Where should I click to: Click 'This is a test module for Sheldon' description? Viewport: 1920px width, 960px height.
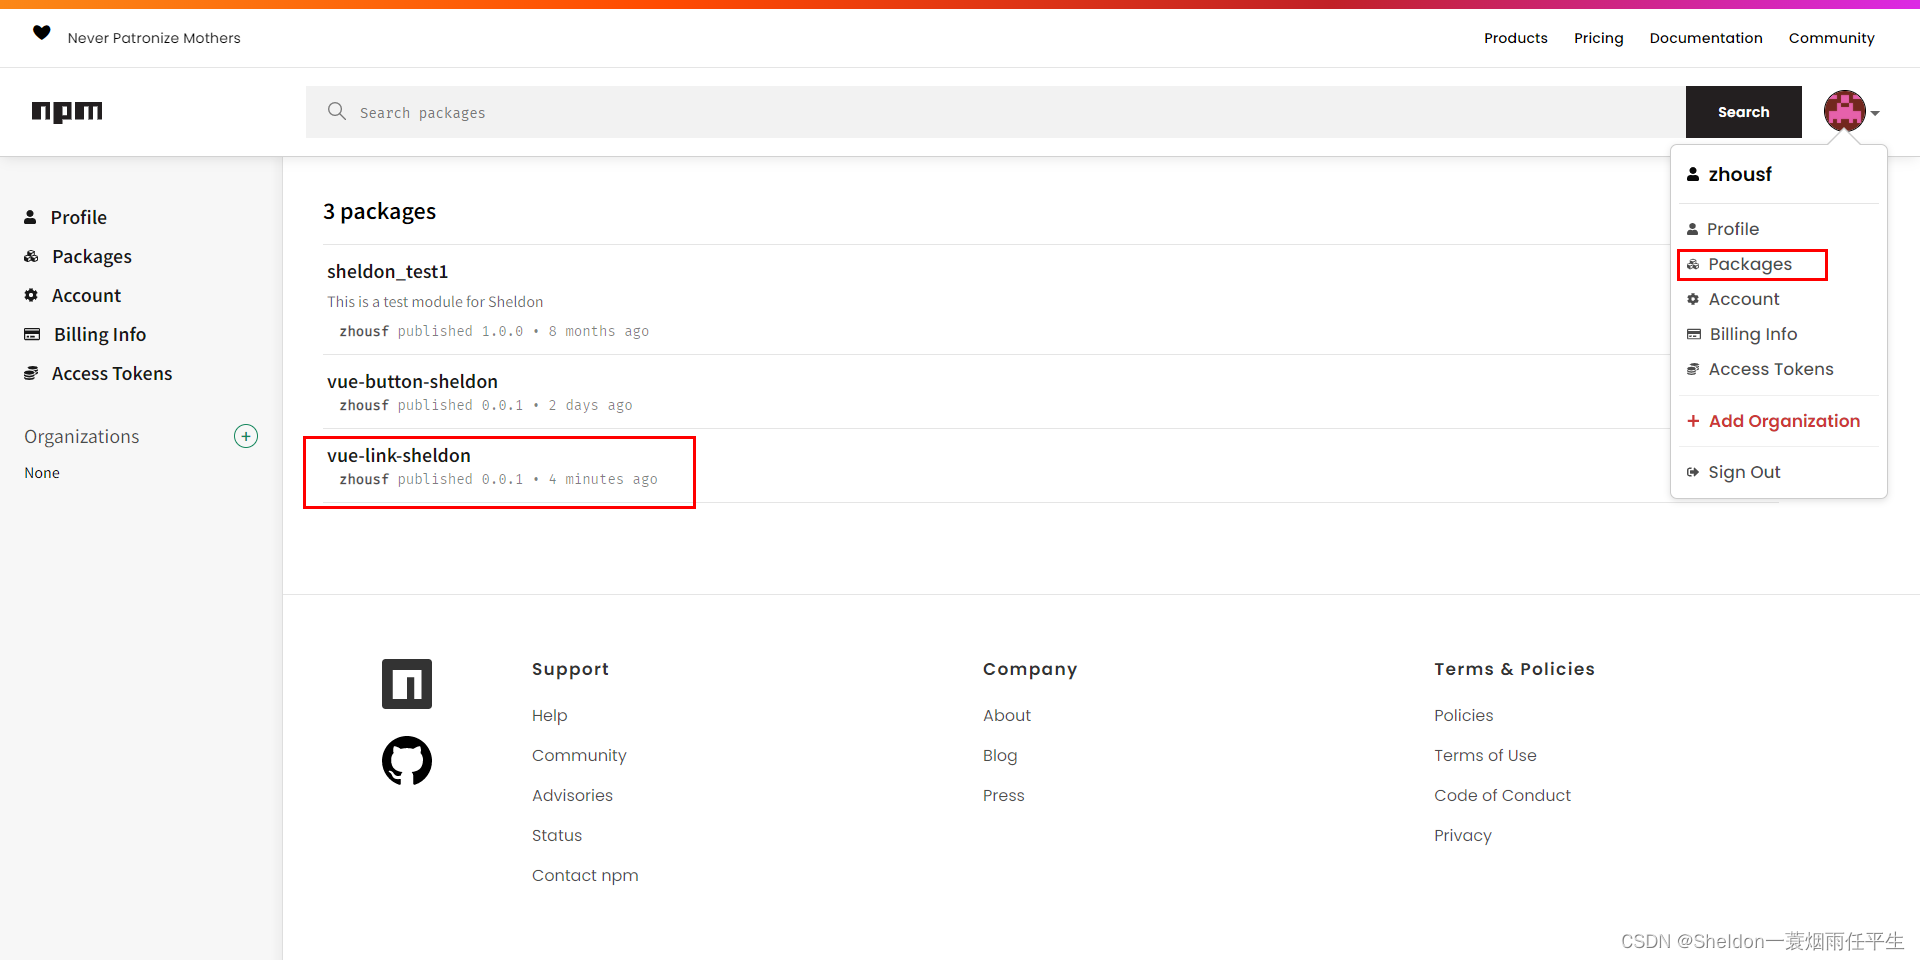click(x=435, y=302)
